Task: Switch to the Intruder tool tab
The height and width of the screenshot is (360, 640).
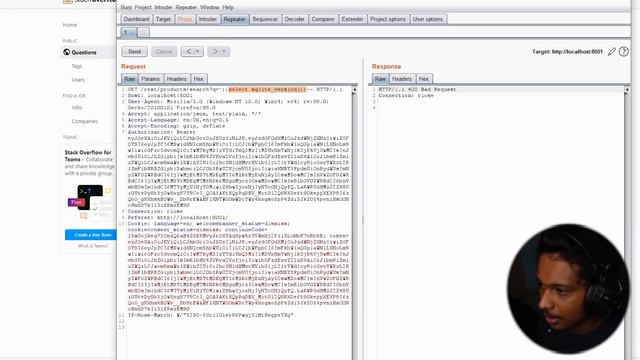Action: point(208,19)
